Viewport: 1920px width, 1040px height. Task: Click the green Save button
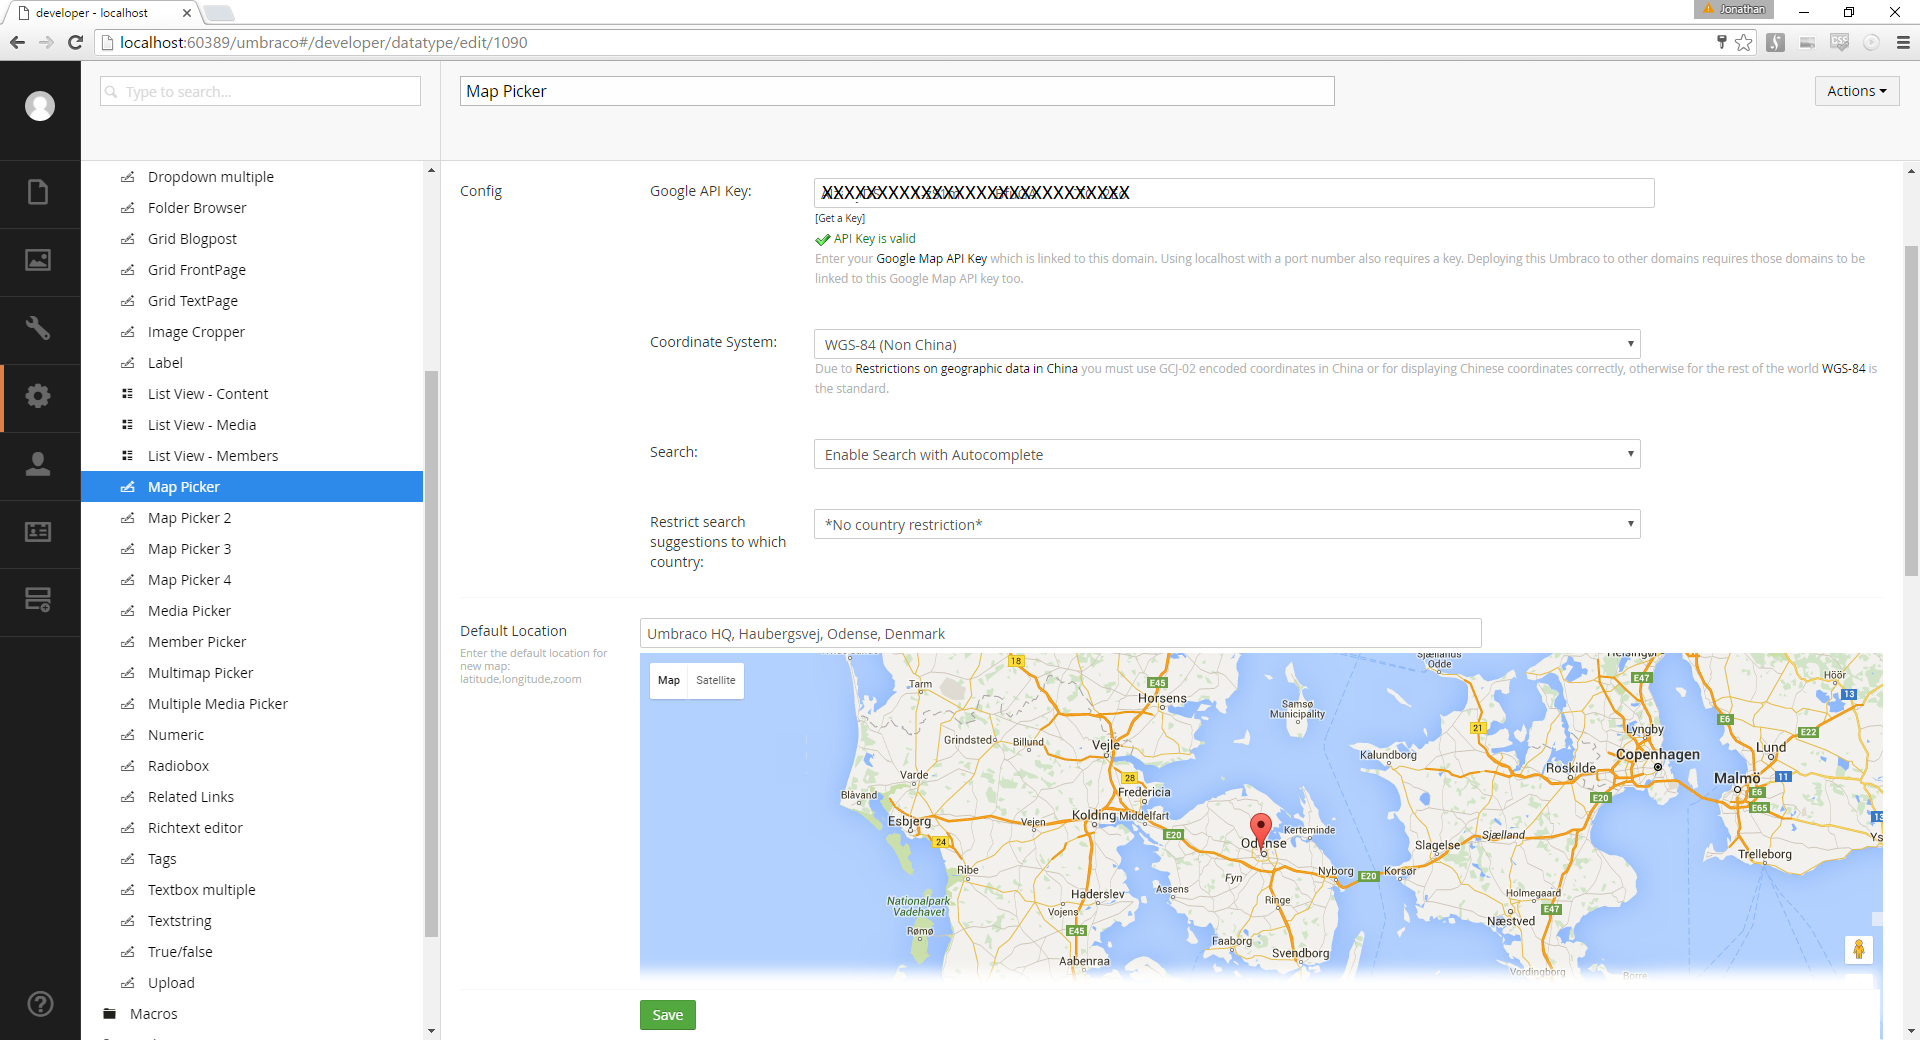667,1015
